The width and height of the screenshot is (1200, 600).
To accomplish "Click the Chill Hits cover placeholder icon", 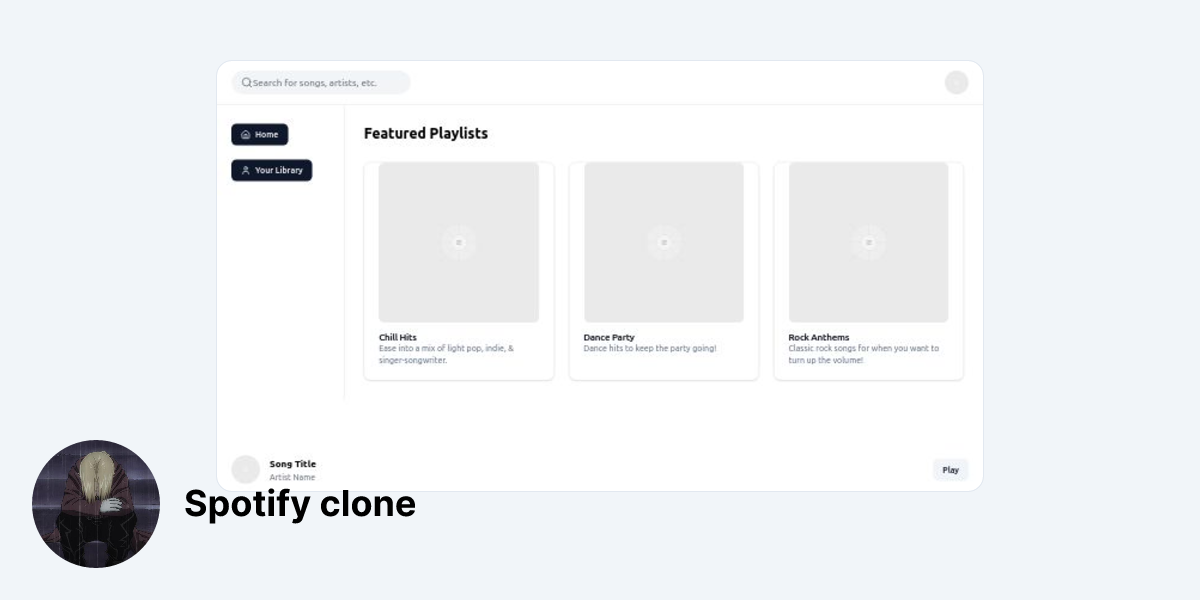I will (459, 242).
